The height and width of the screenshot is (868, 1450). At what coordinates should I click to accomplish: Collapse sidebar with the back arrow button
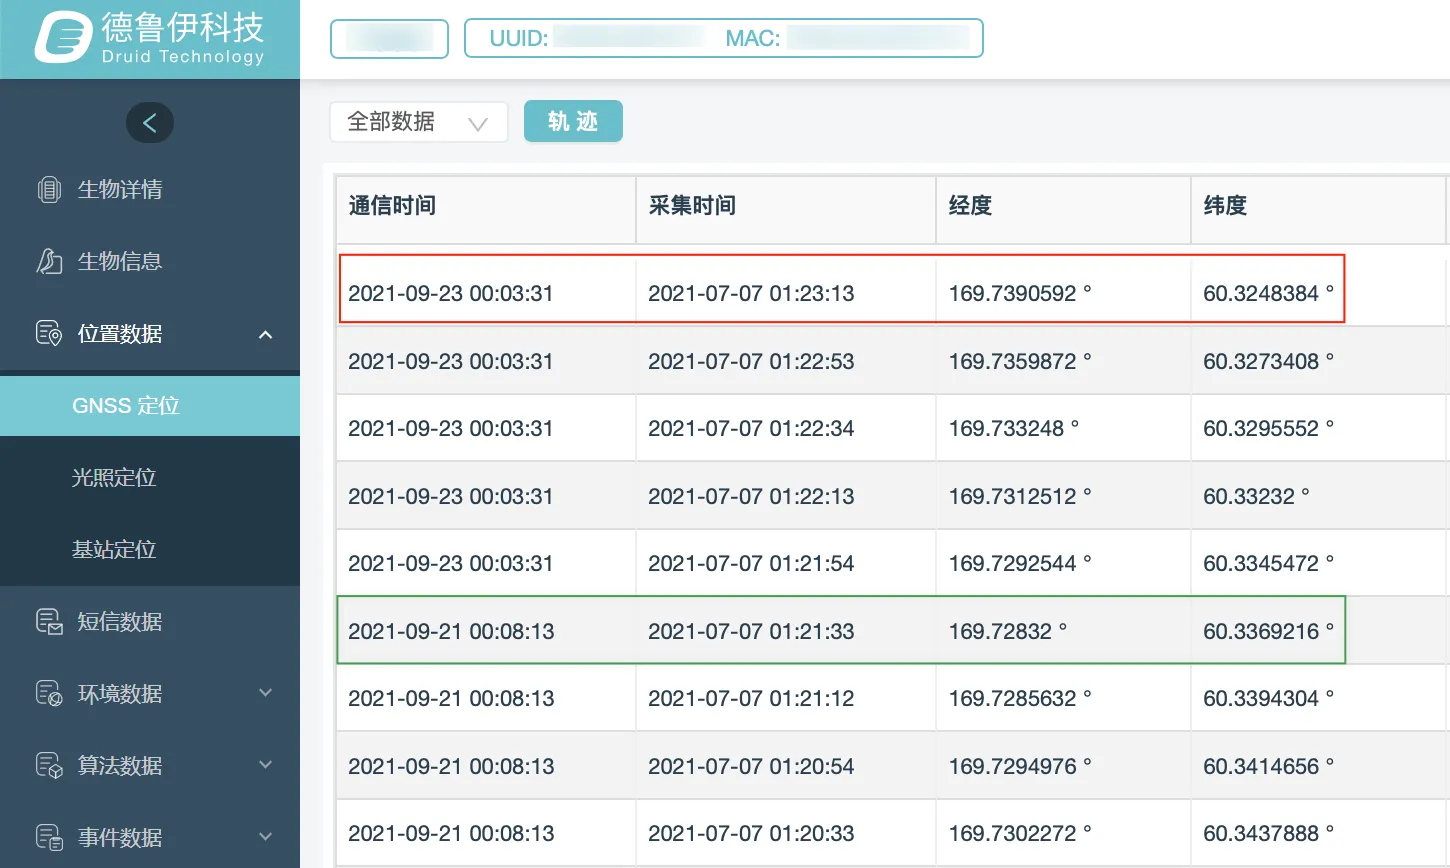[150, 123]
